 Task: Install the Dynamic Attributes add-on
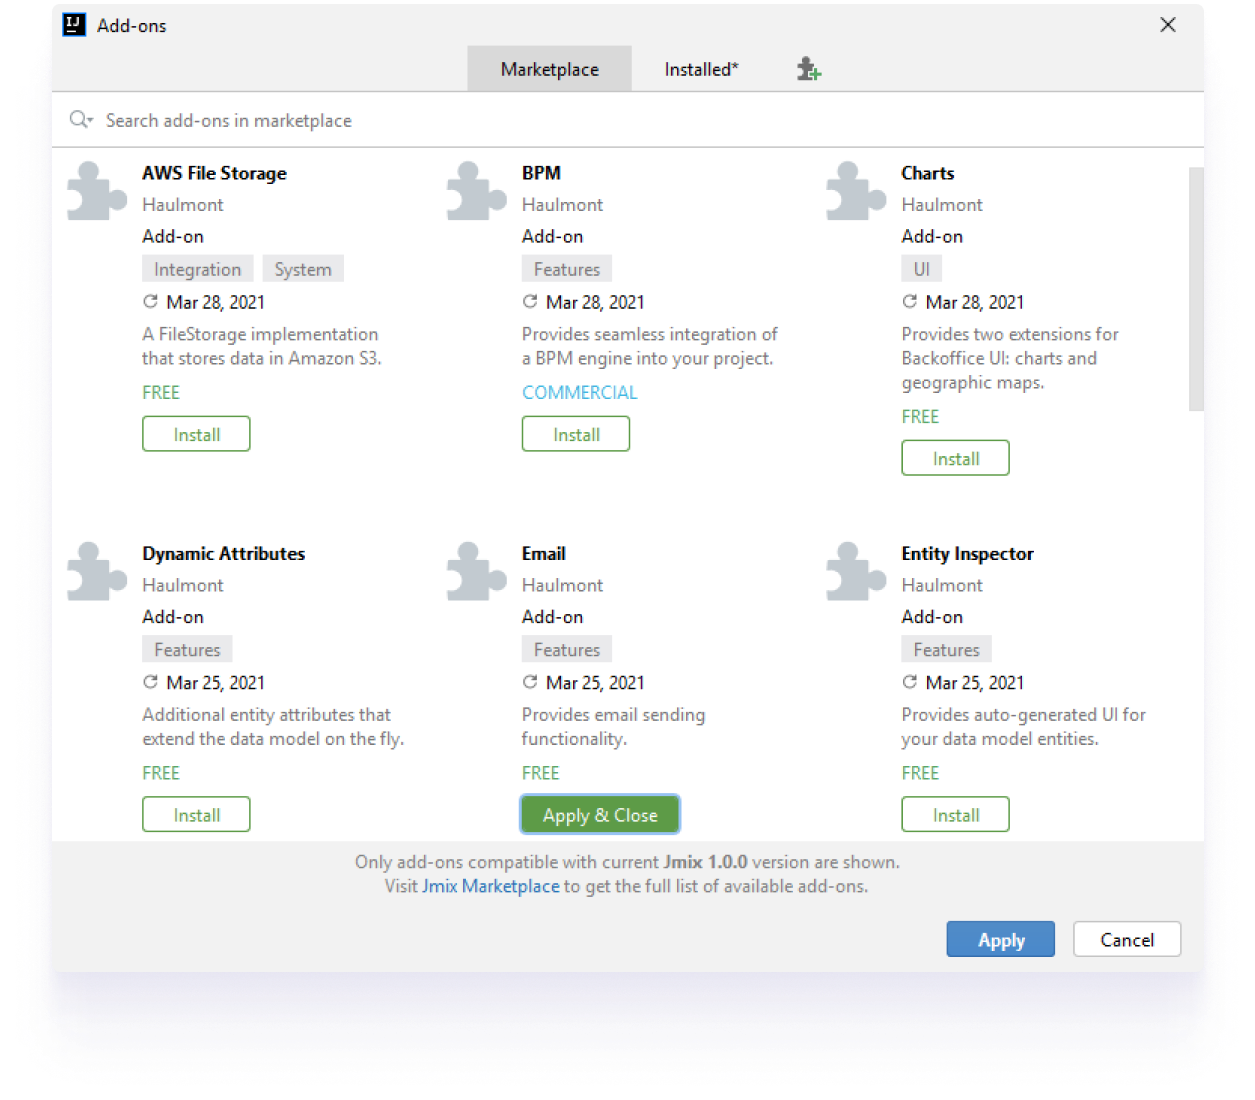point(196,814)
